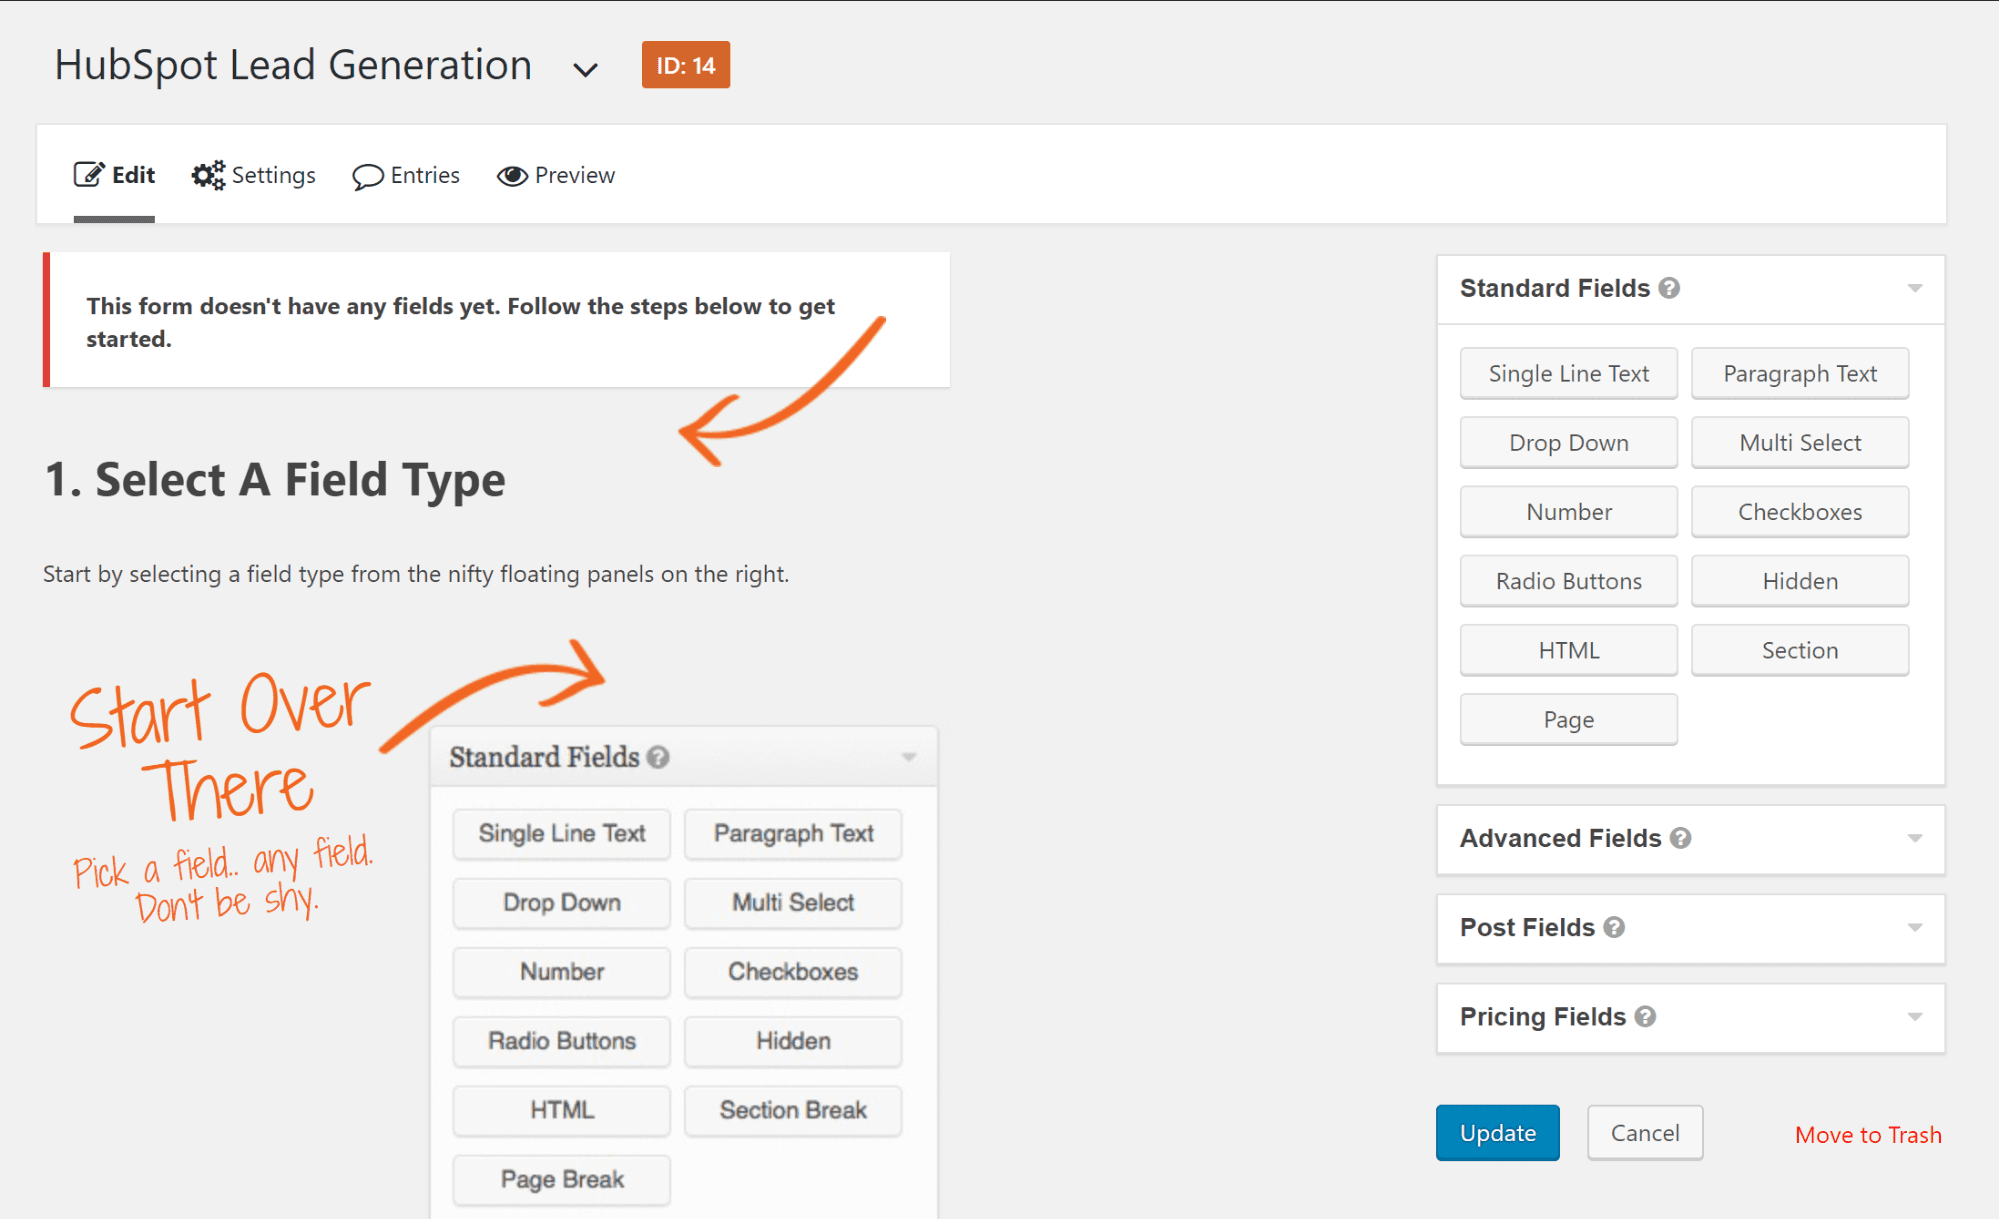Expand the Pricing Fields panel arrow
1999x1220 pixels.
tap(1915, 1017)
